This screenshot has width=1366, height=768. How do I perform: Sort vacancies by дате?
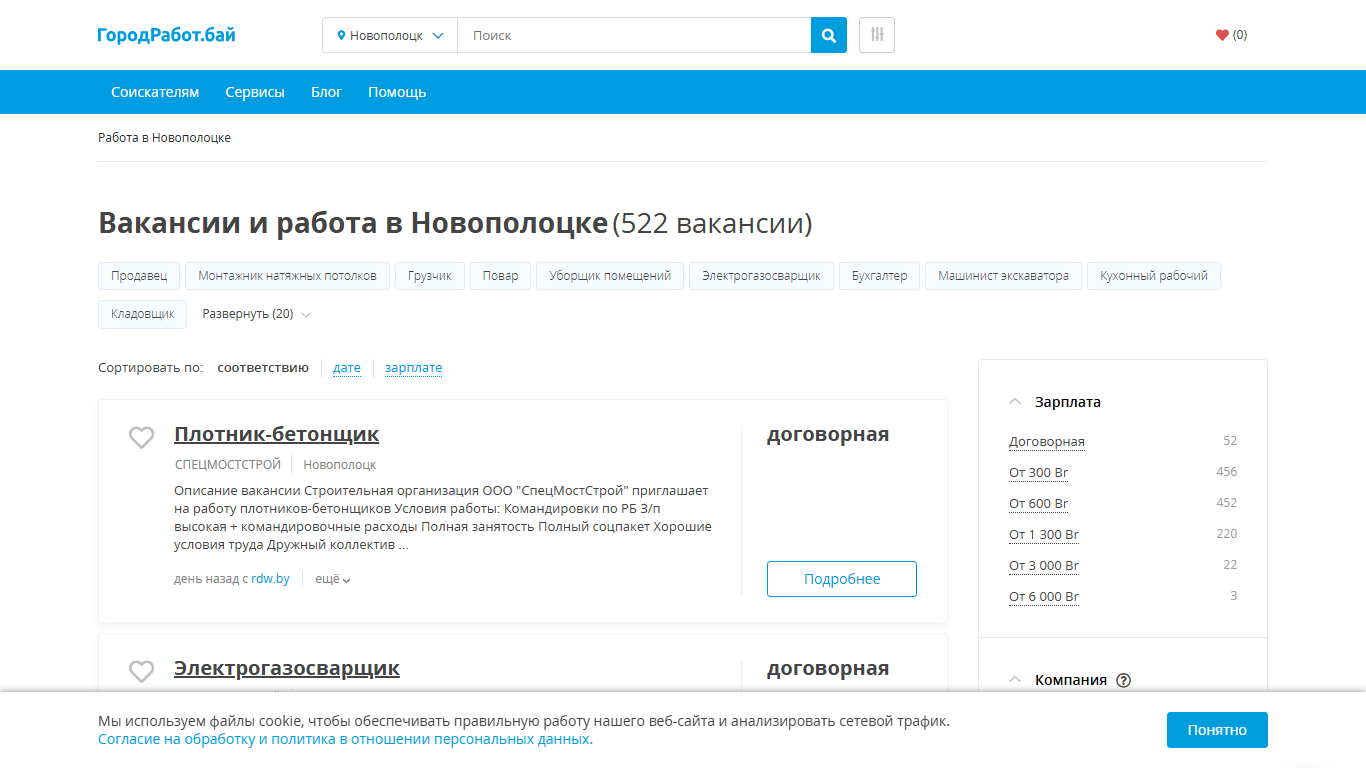coord(347,368)
